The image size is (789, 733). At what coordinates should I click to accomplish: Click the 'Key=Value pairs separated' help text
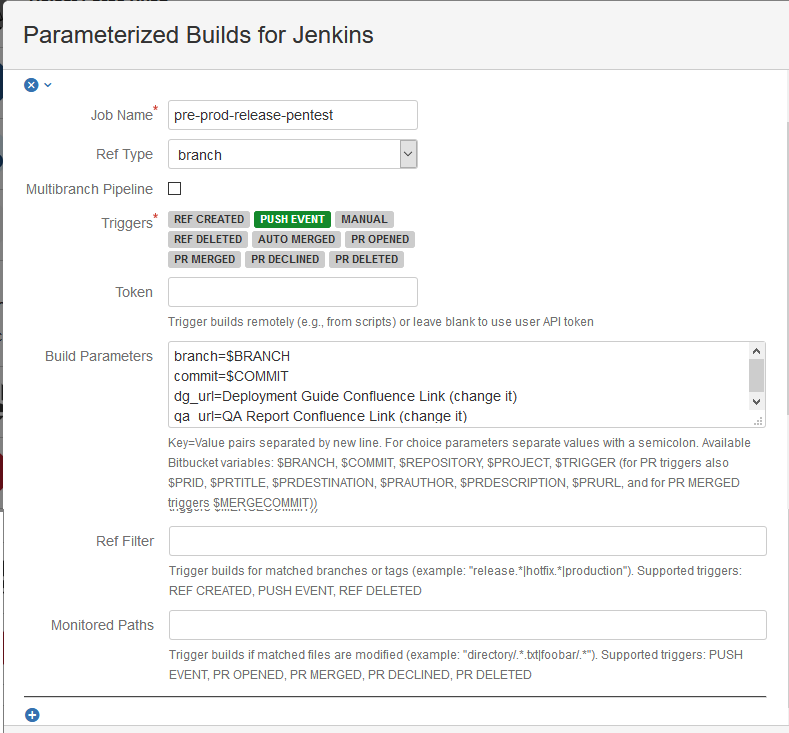point(459,473)
